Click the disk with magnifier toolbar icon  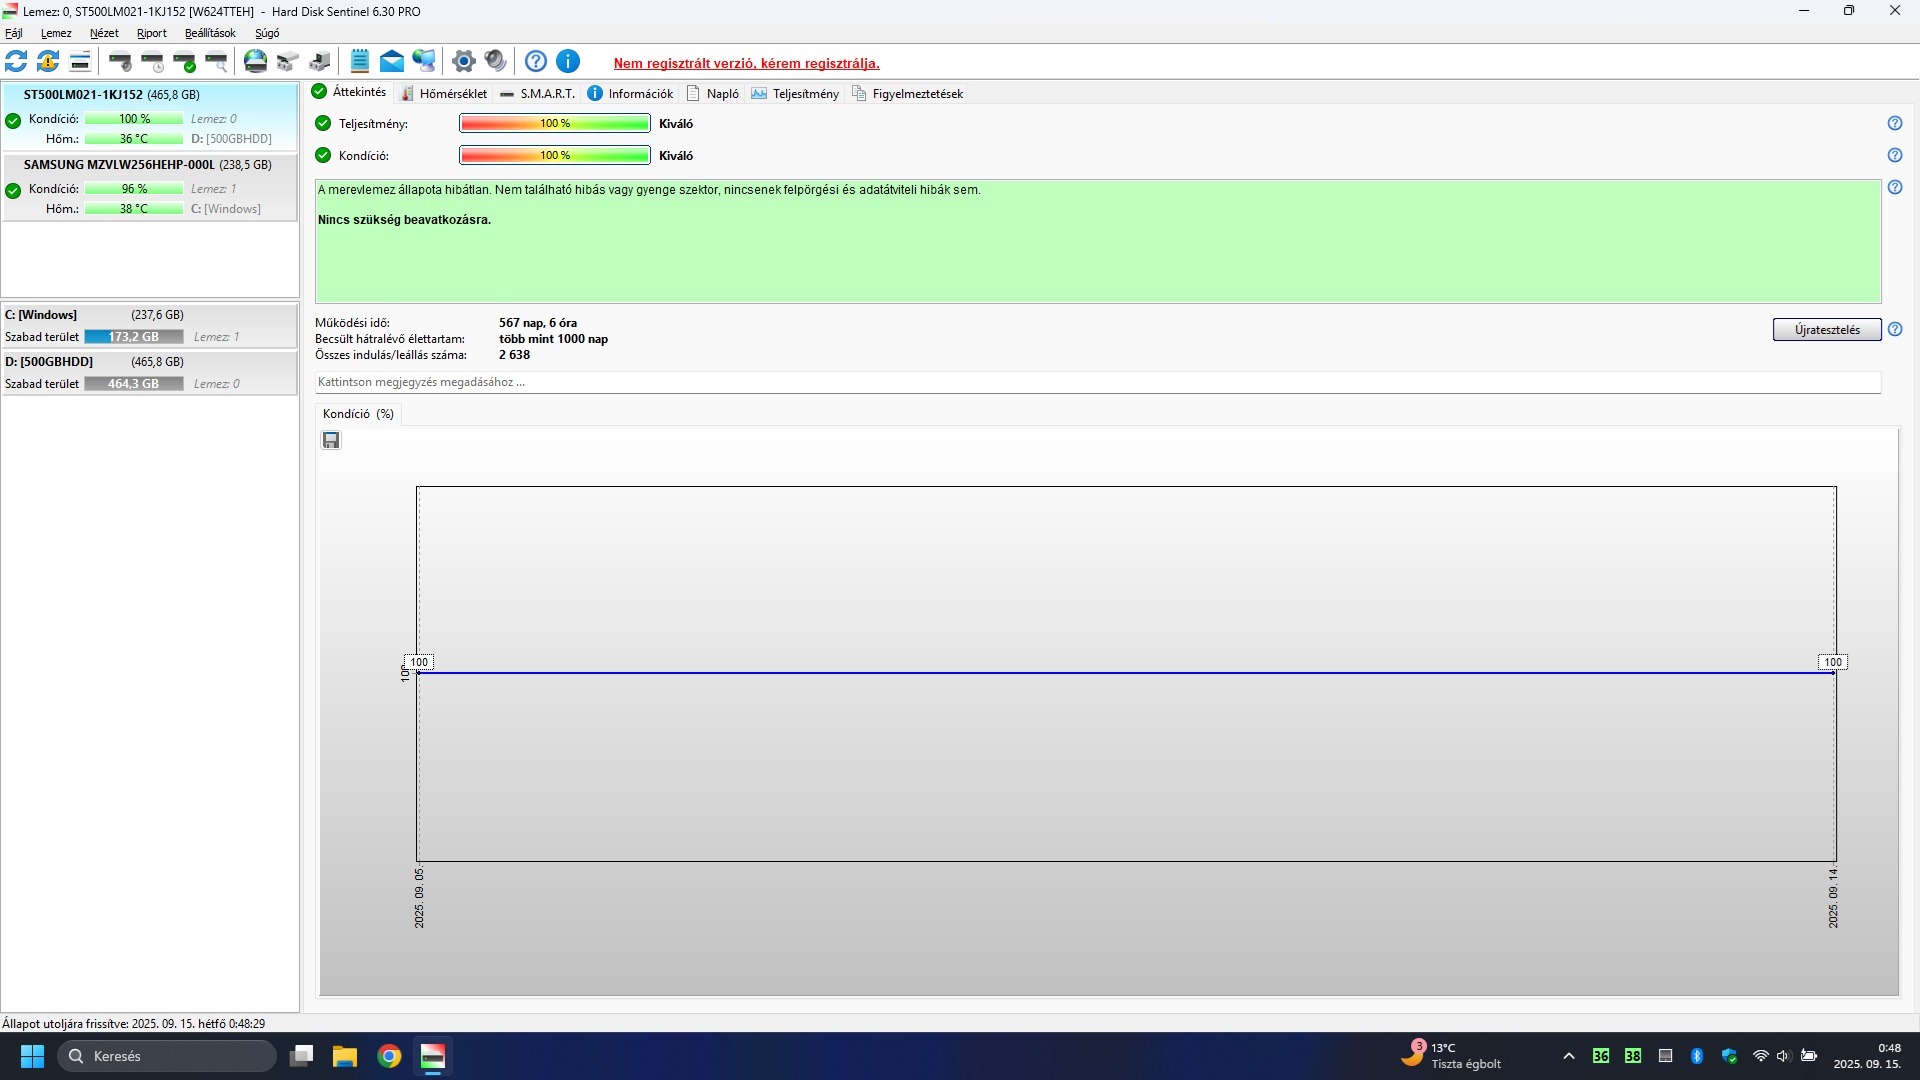coord(216,62)
